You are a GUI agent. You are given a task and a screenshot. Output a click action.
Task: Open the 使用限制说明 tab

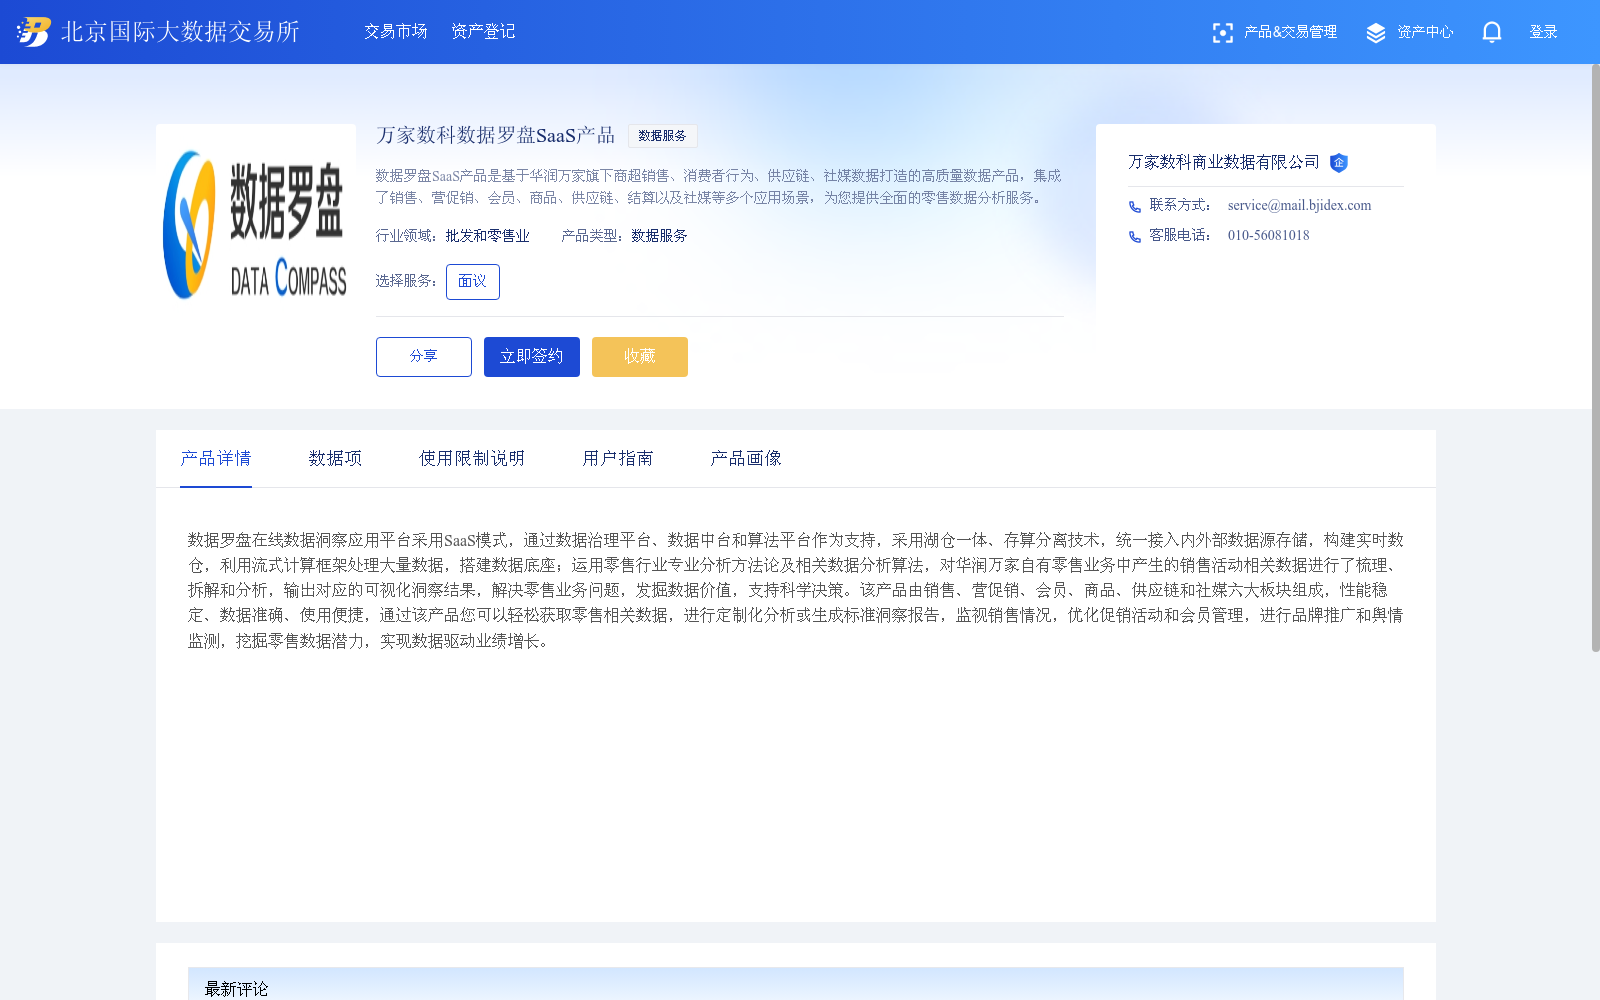(472, 458)
